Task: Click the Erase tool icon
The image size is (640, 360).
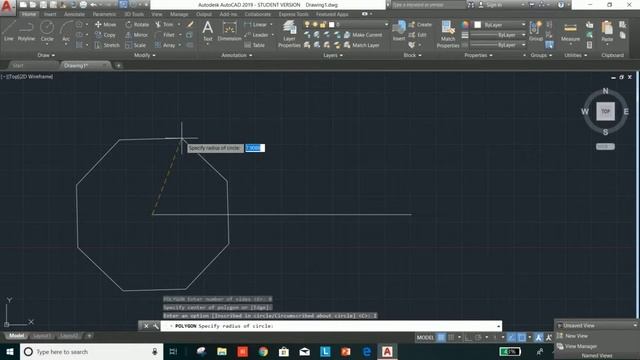Action: click(x=190, y=24)
